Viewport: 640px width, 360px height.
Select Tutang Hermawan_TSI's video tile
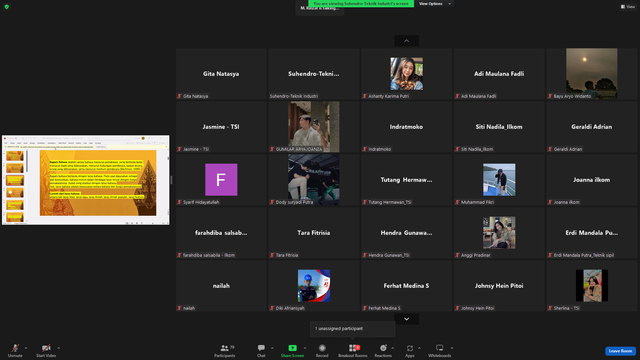pos(406,180)
